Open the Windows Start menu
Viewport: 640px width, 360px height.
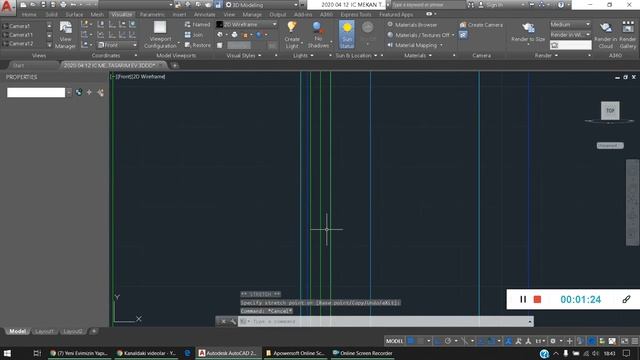(x=7, y=353)
